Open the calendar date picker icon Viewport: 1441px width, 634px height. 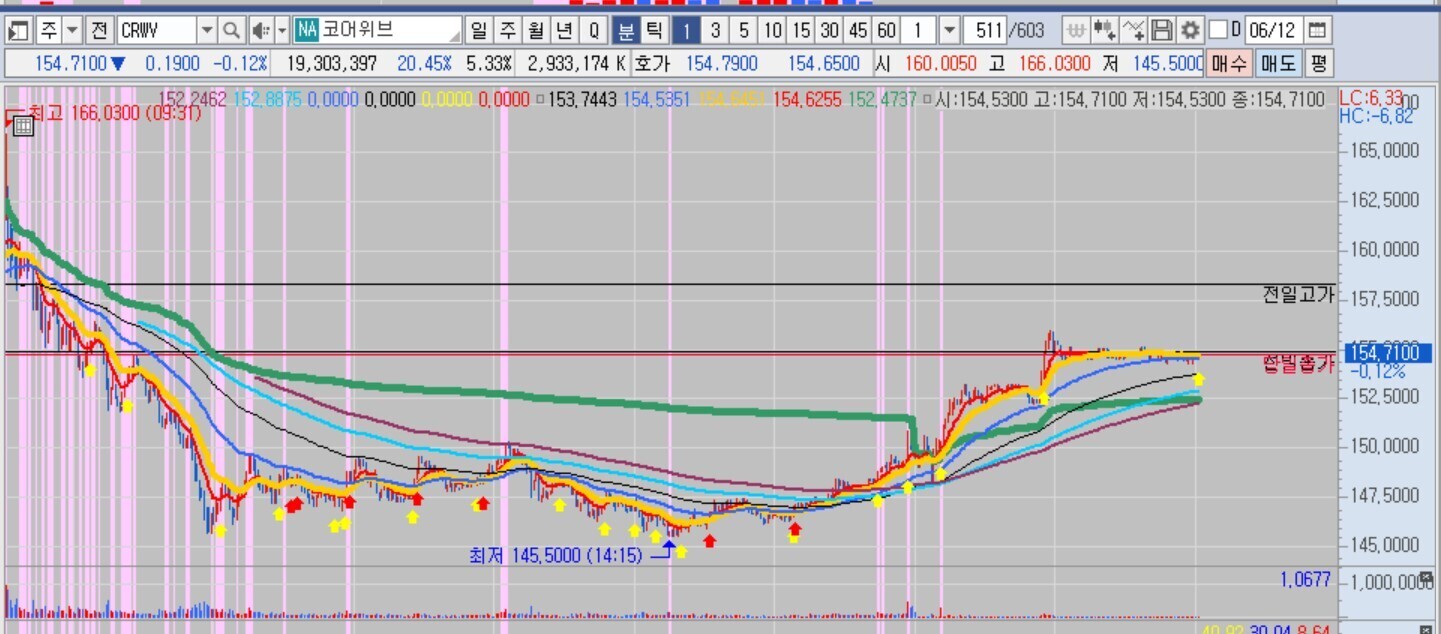1318,30
